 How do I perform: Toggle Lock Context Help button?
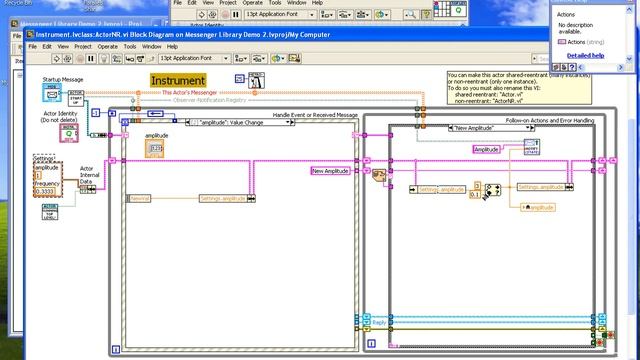pyautogui.click(x=564, y=67)
